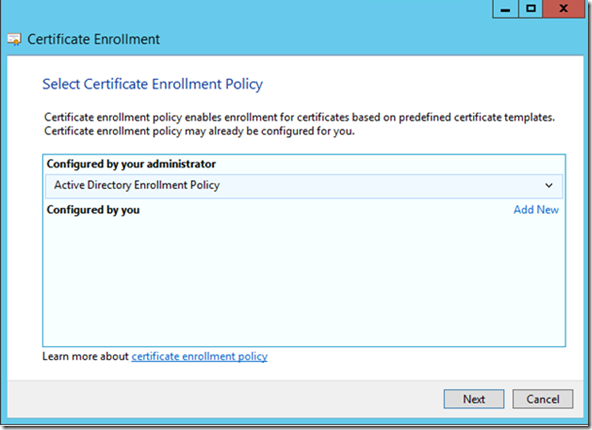Viewport: 592px width, 430px height.
Task: Click Next to continue enrollment
Action: tap(474, 399)
